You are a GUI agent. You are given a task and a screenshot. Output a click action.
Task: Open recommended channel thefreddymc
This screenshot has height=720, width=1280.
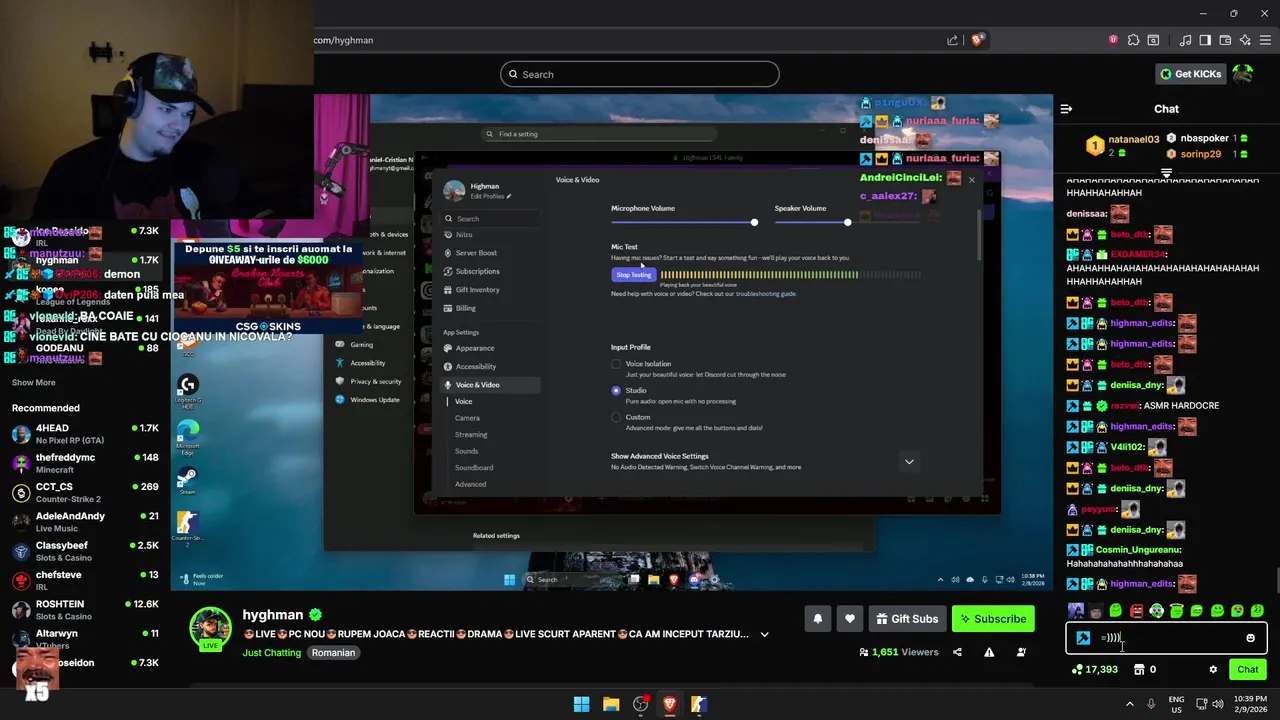pos(85,463)
